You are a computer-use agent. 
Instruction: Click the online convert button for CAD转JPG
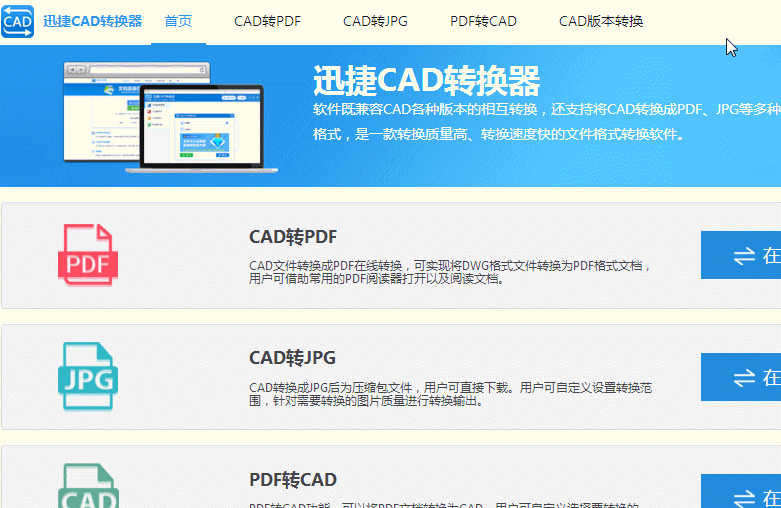click(741, 377)
